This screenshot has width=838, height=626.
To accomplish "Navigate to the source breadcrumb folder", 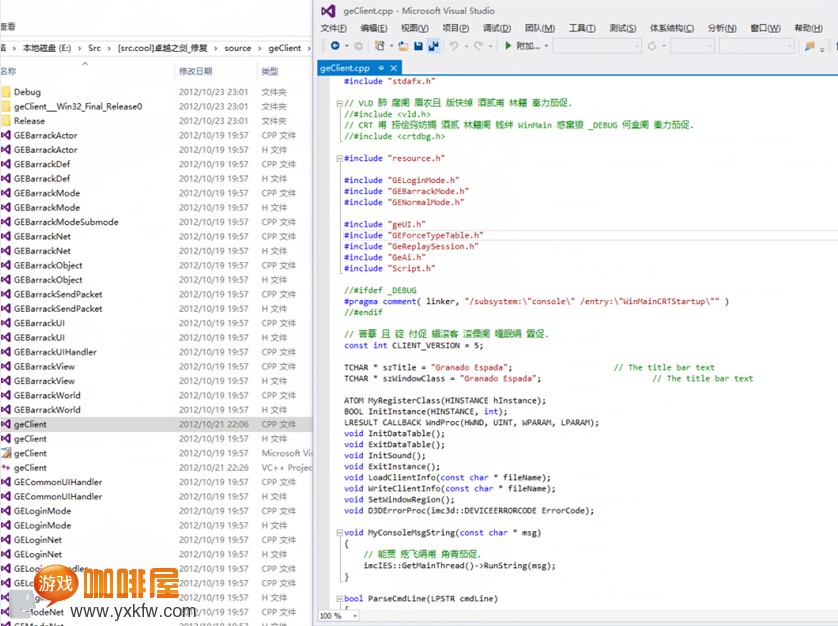I will point(237,48).
